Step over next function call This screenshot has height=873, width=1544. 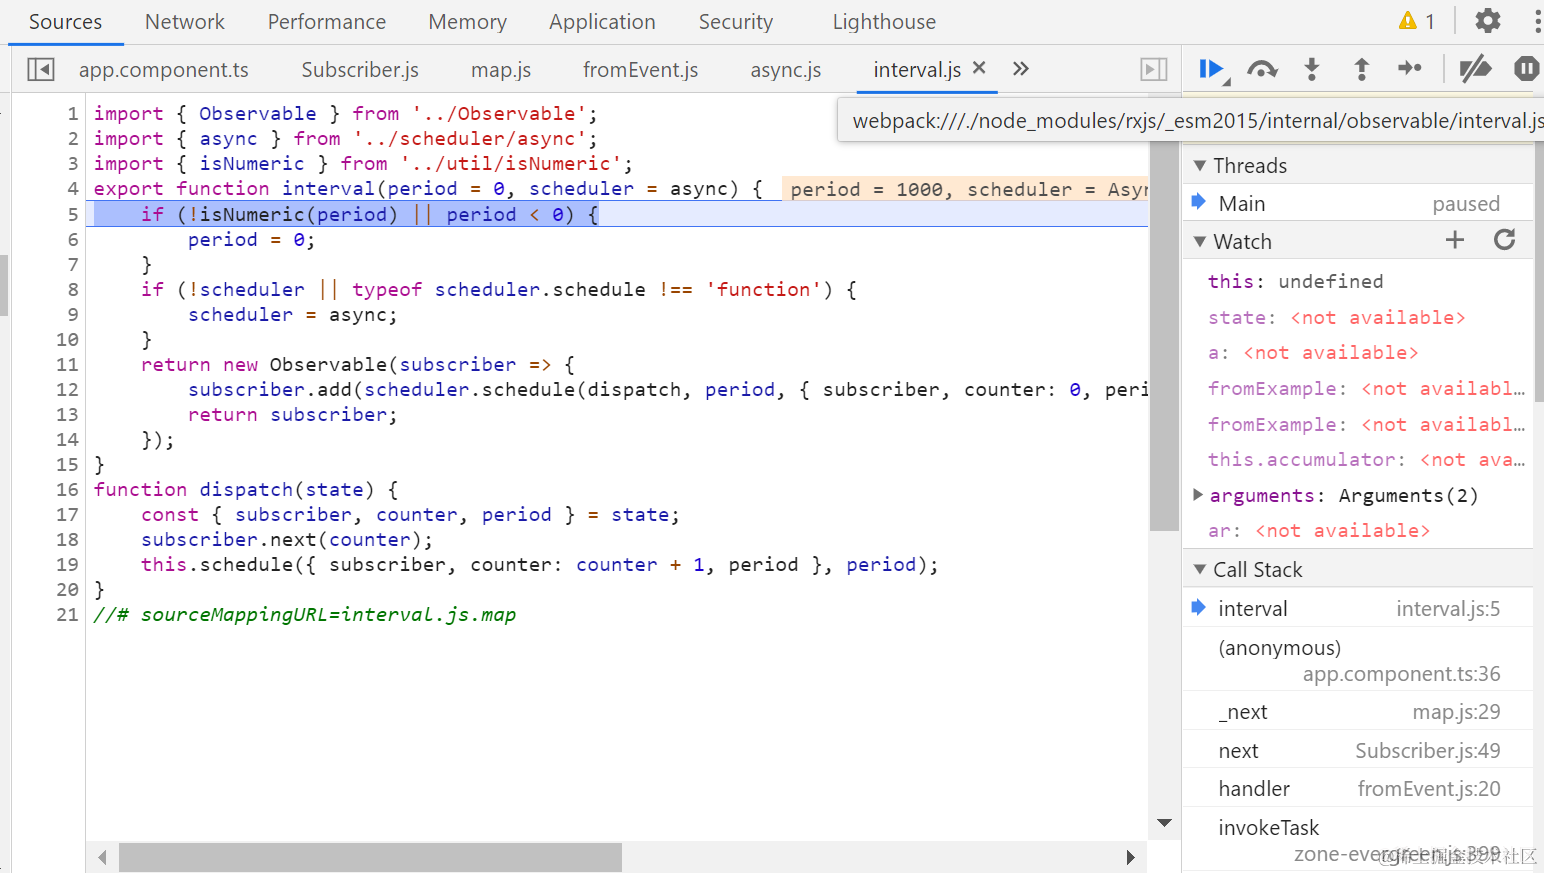(x=1262, y=69)
